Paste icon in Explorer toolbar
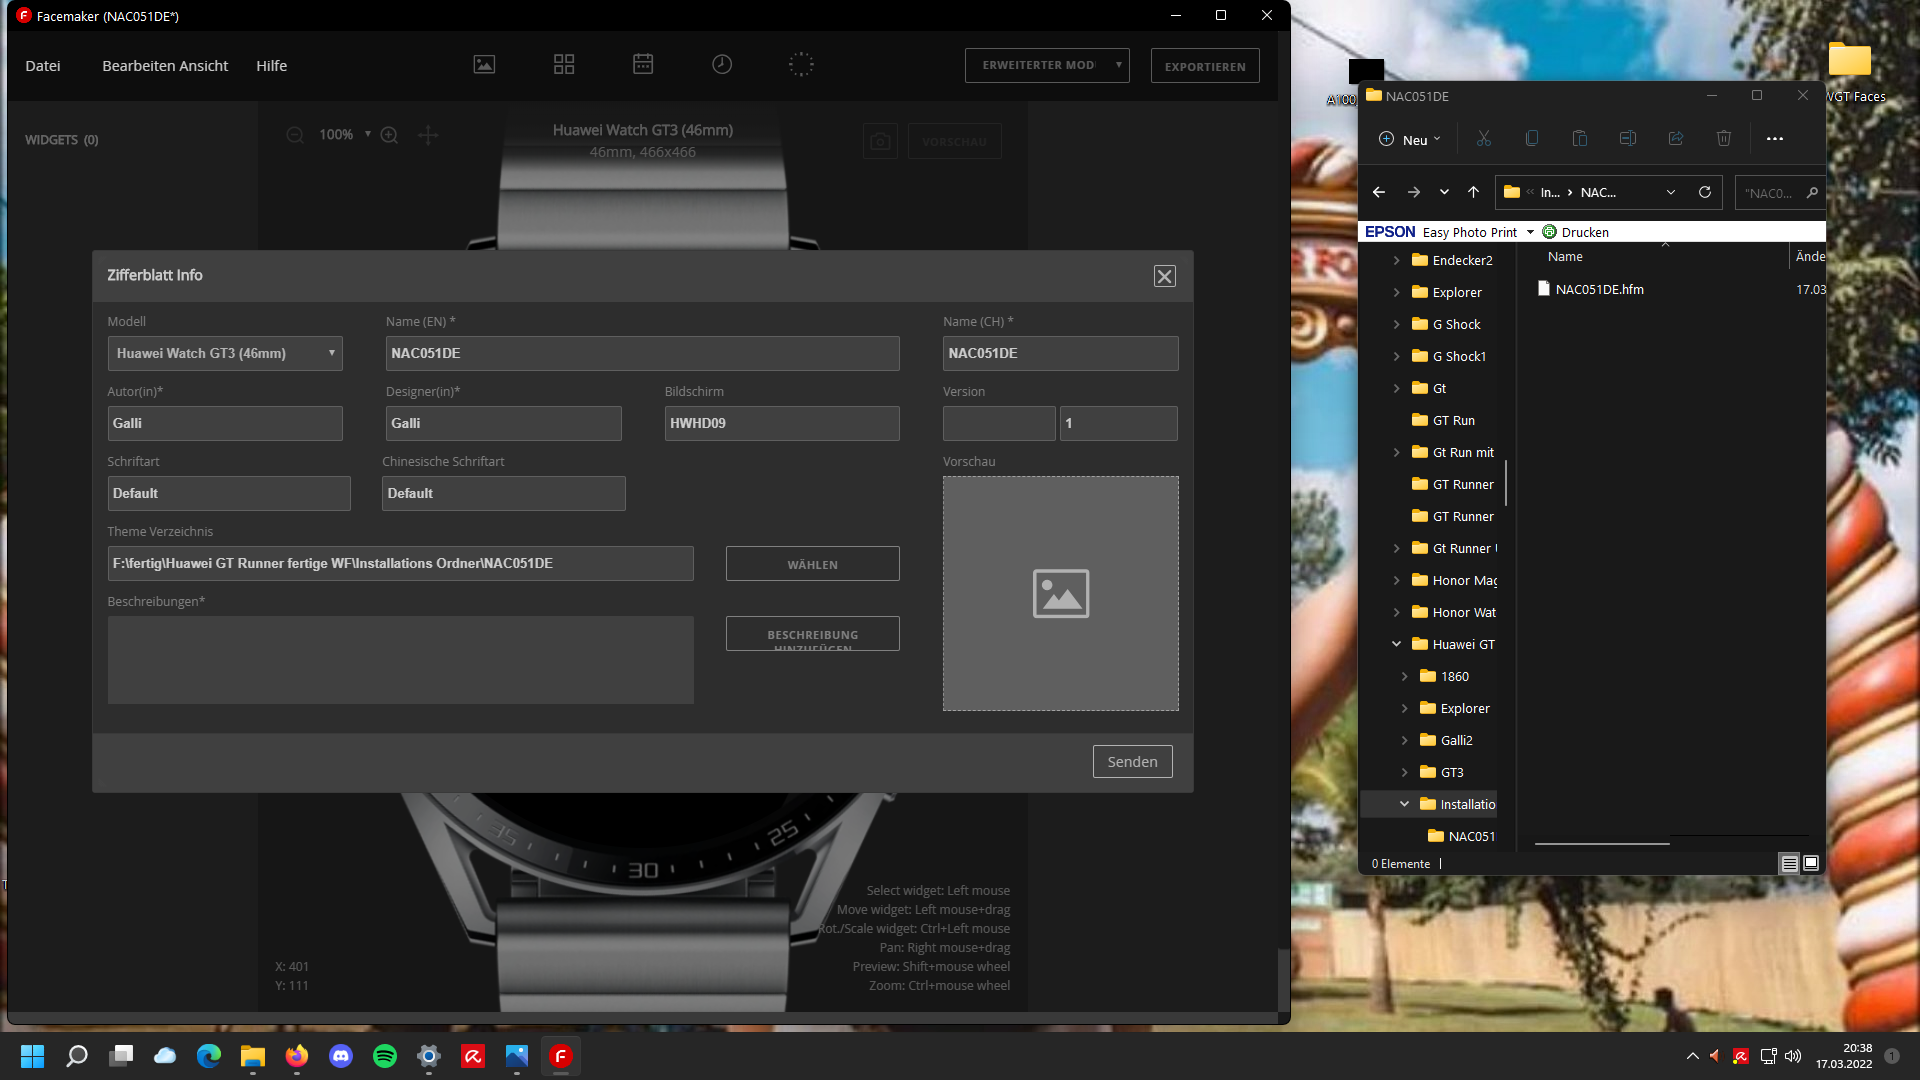Screen dimensions: 1920x1080 tap(1580, 139)
